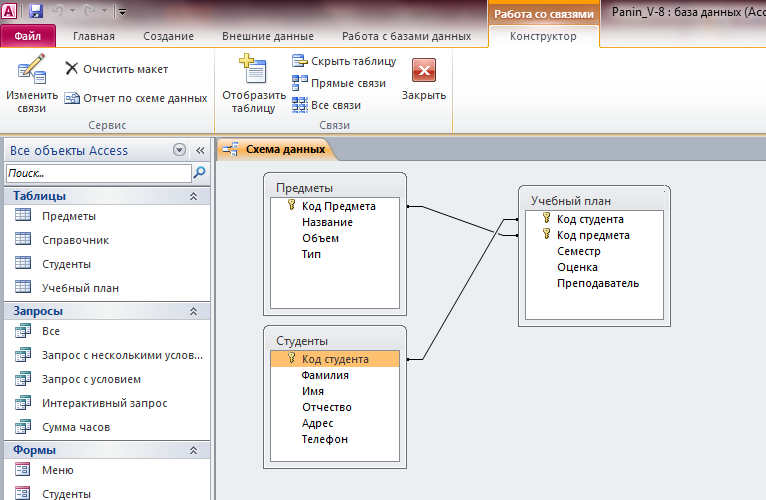Select the Меню form
This screenshot has height=500, width=766.
point(107,470)
